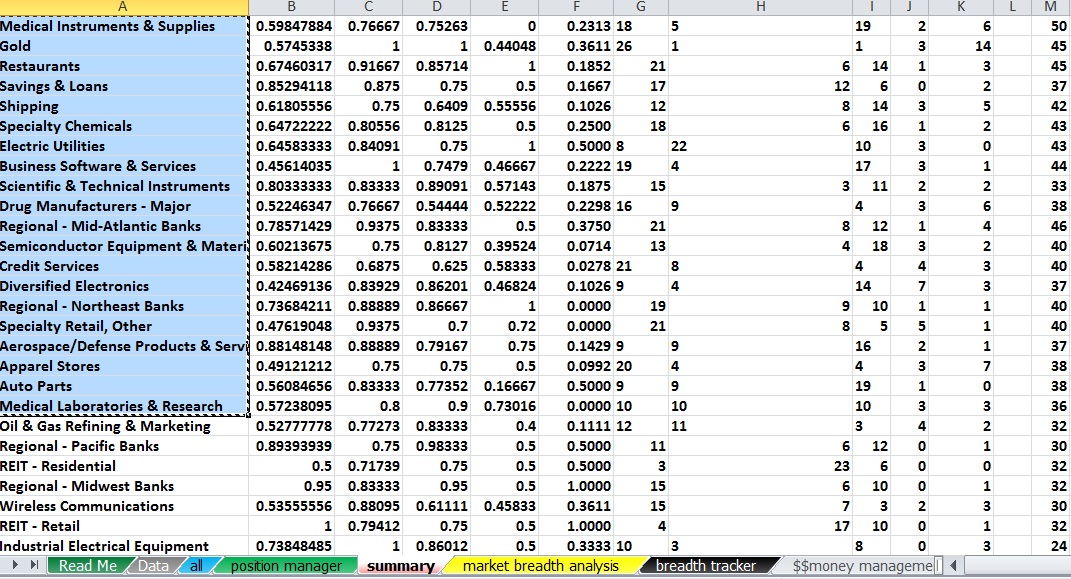Screen dimensions: 1071x579
Task: Select the 'Auto Parts' cell
Action: [124, 386]
